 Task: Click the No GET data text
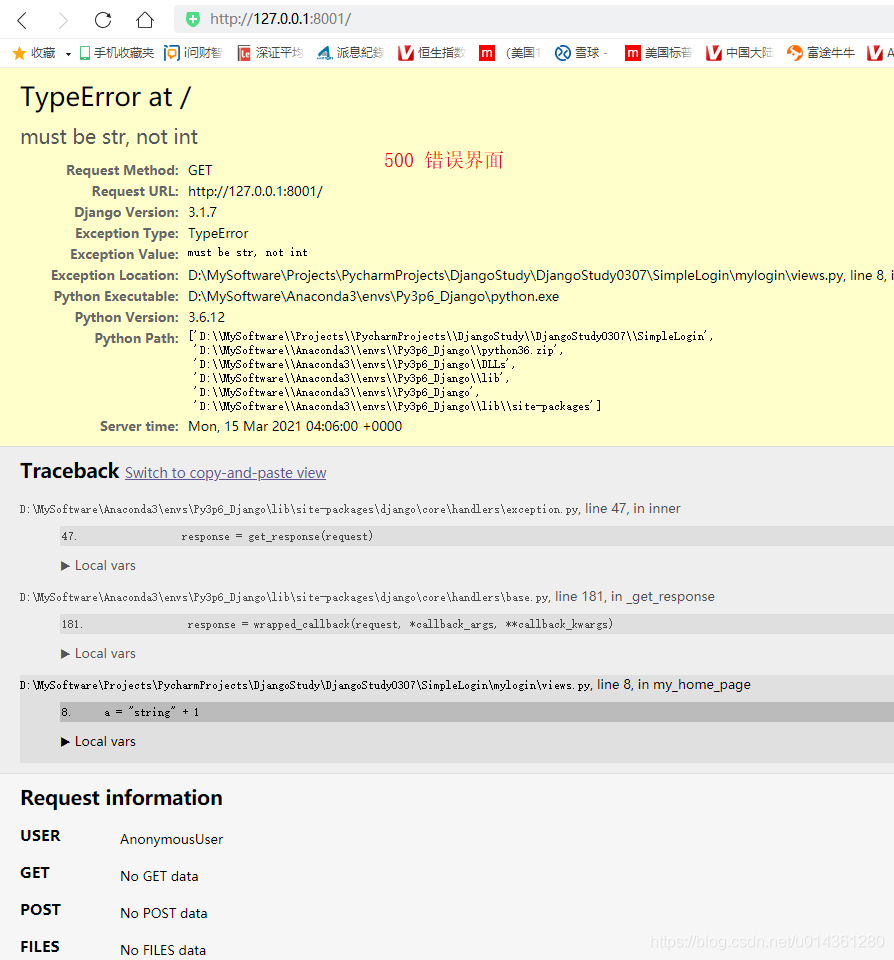[x=159, y=877]
